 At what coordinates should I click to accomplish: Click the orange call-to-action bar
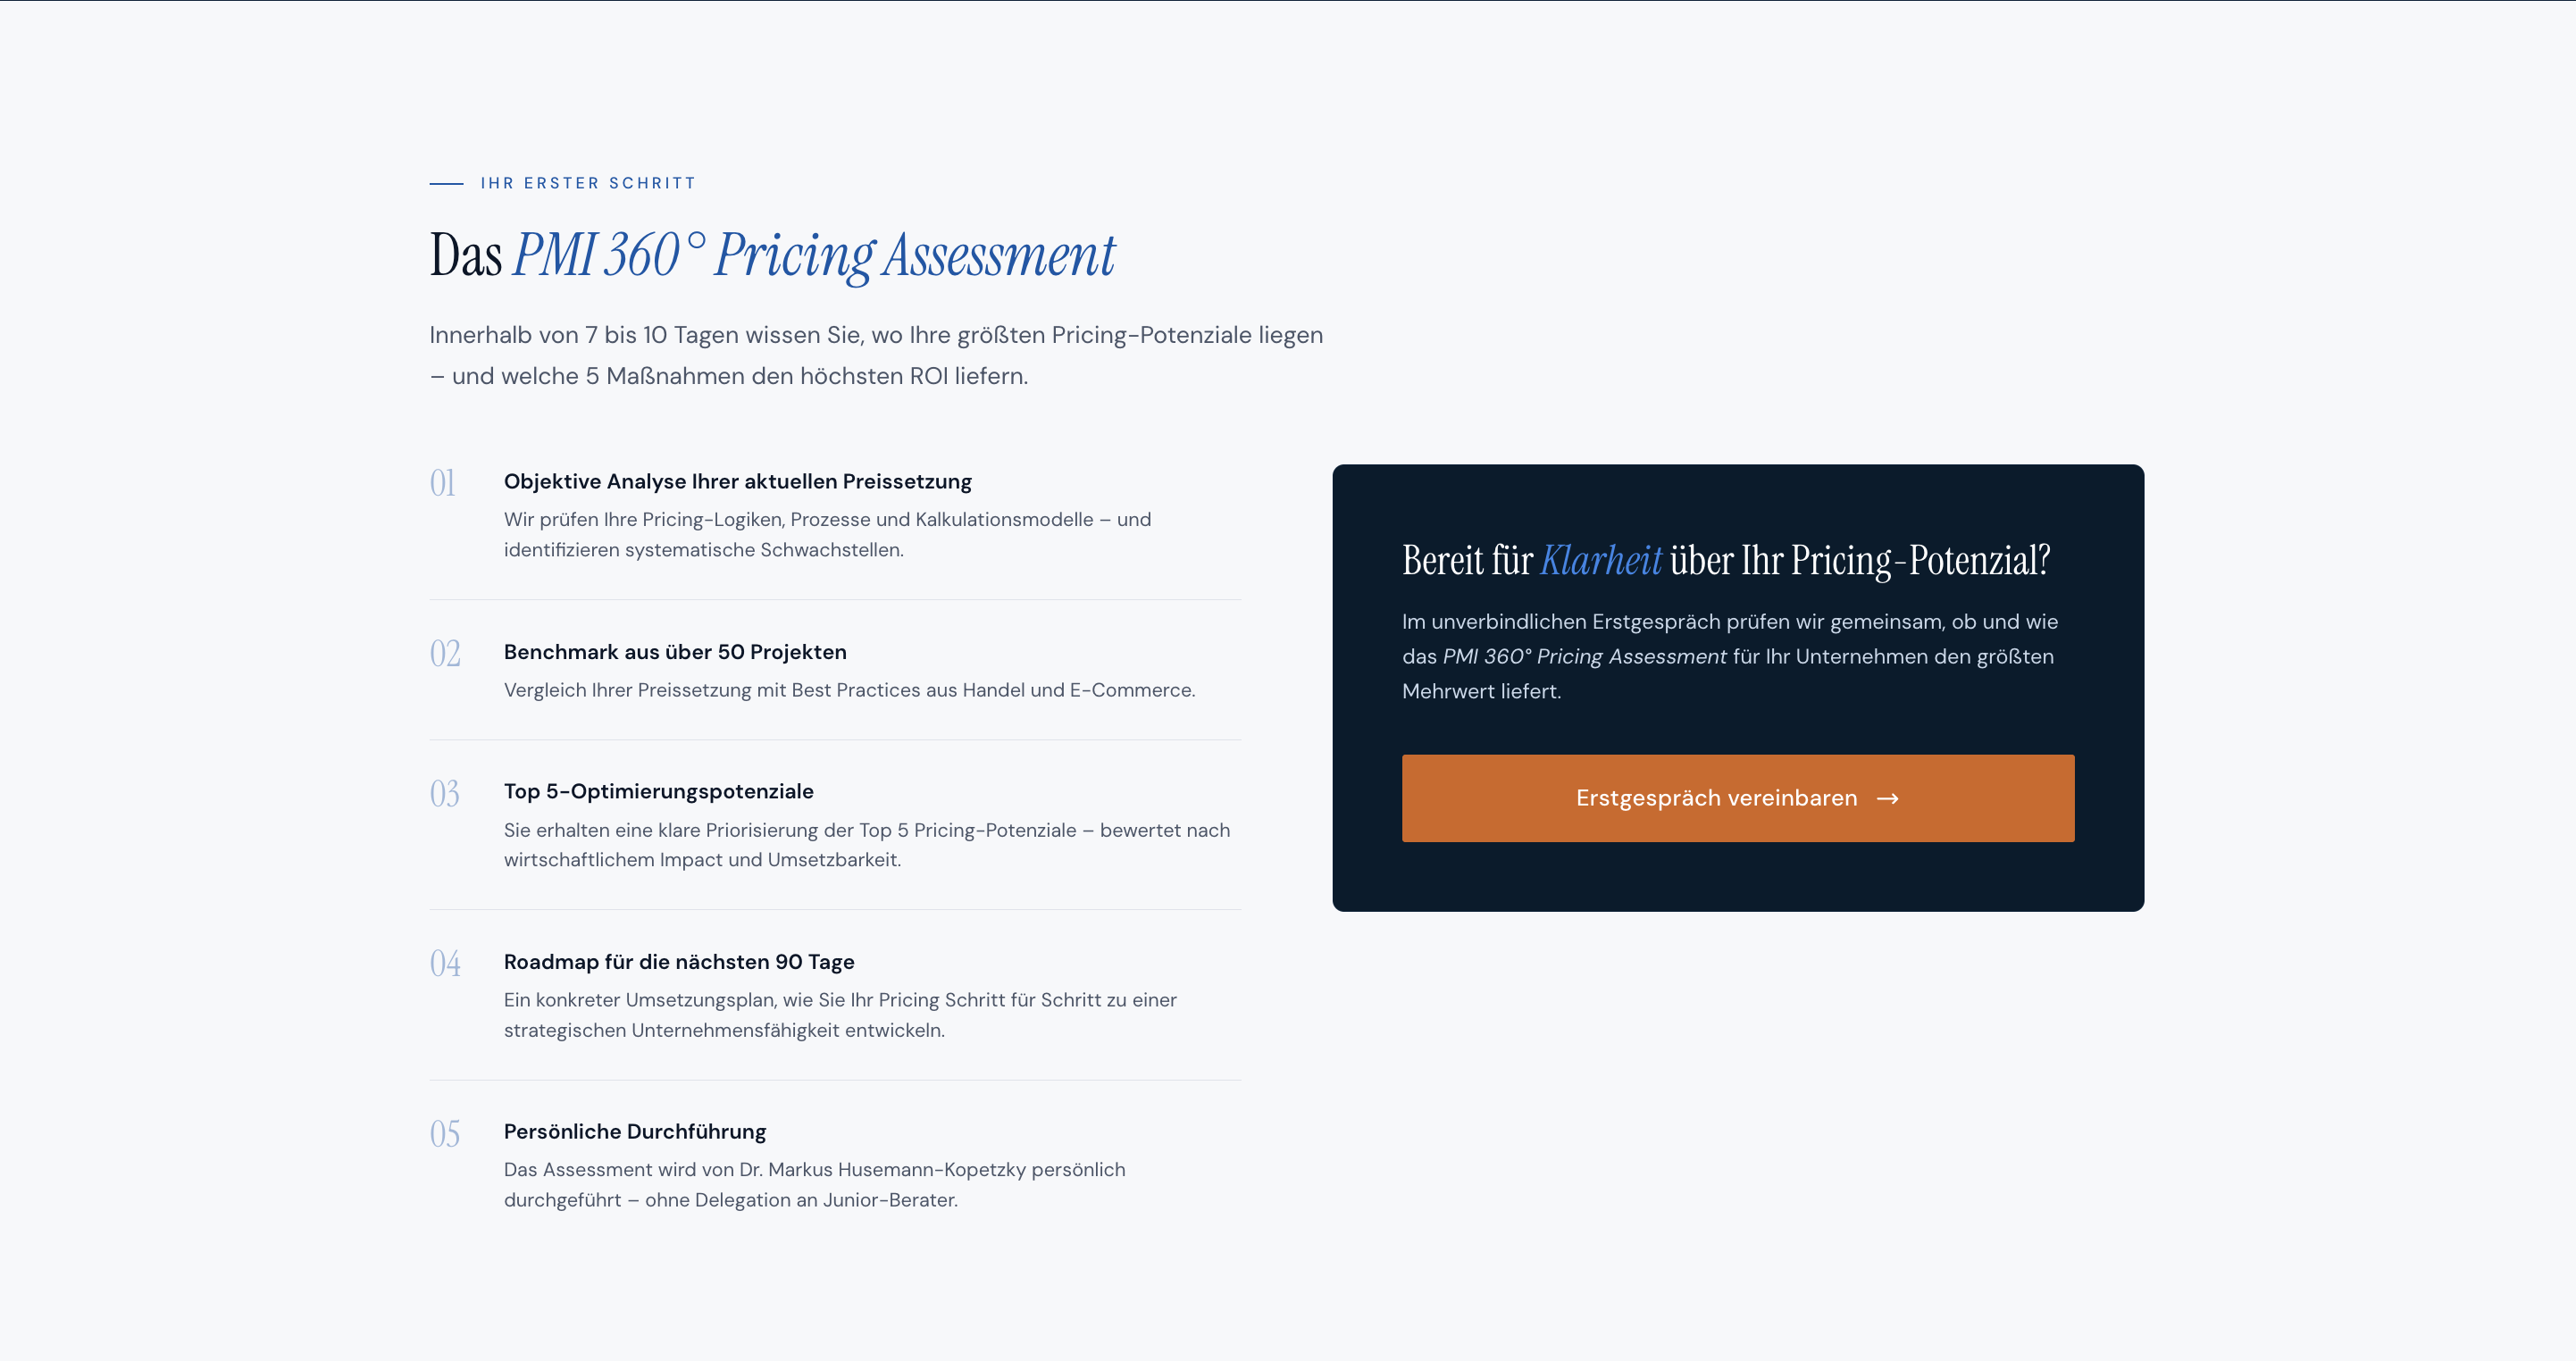click(1738, 798)
